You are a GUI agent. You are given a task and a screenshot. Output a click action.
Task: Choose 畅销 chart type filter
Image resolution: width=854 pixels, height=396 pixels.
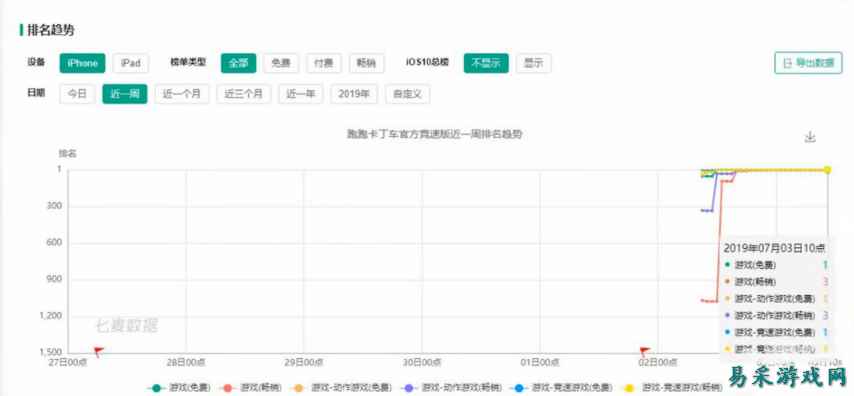367,63
